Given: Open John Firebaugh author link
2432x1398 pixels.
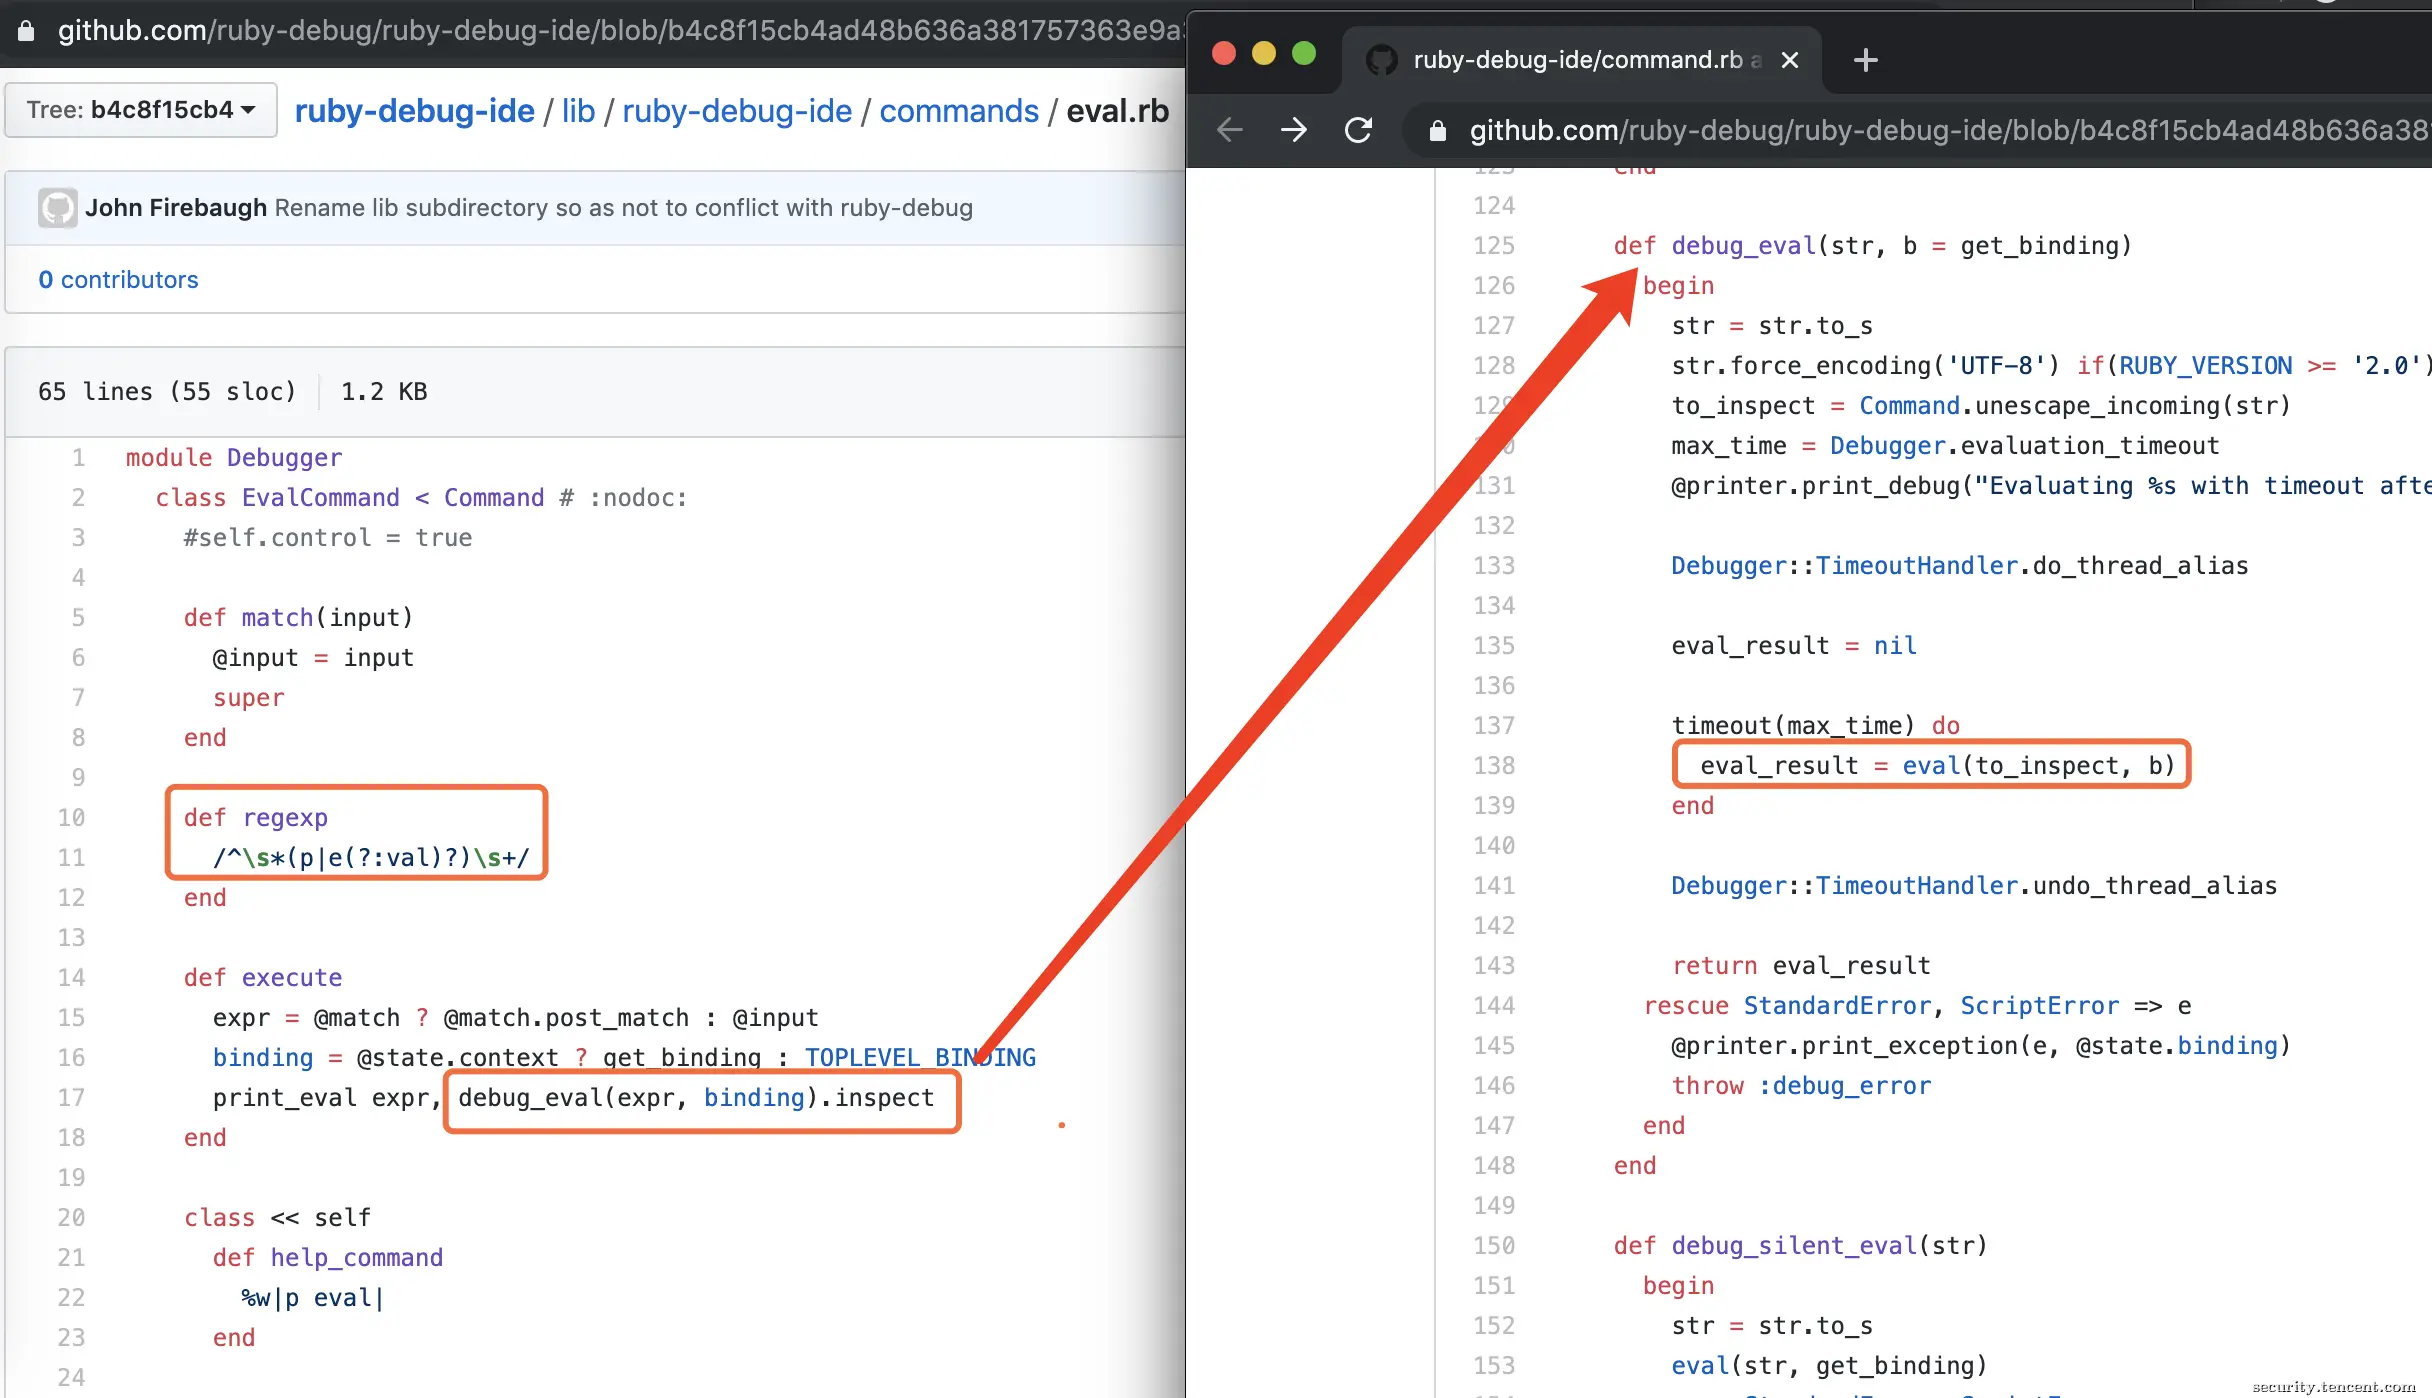Looking at the screenshot, I should pyautogui.click(x=175, y=208).
